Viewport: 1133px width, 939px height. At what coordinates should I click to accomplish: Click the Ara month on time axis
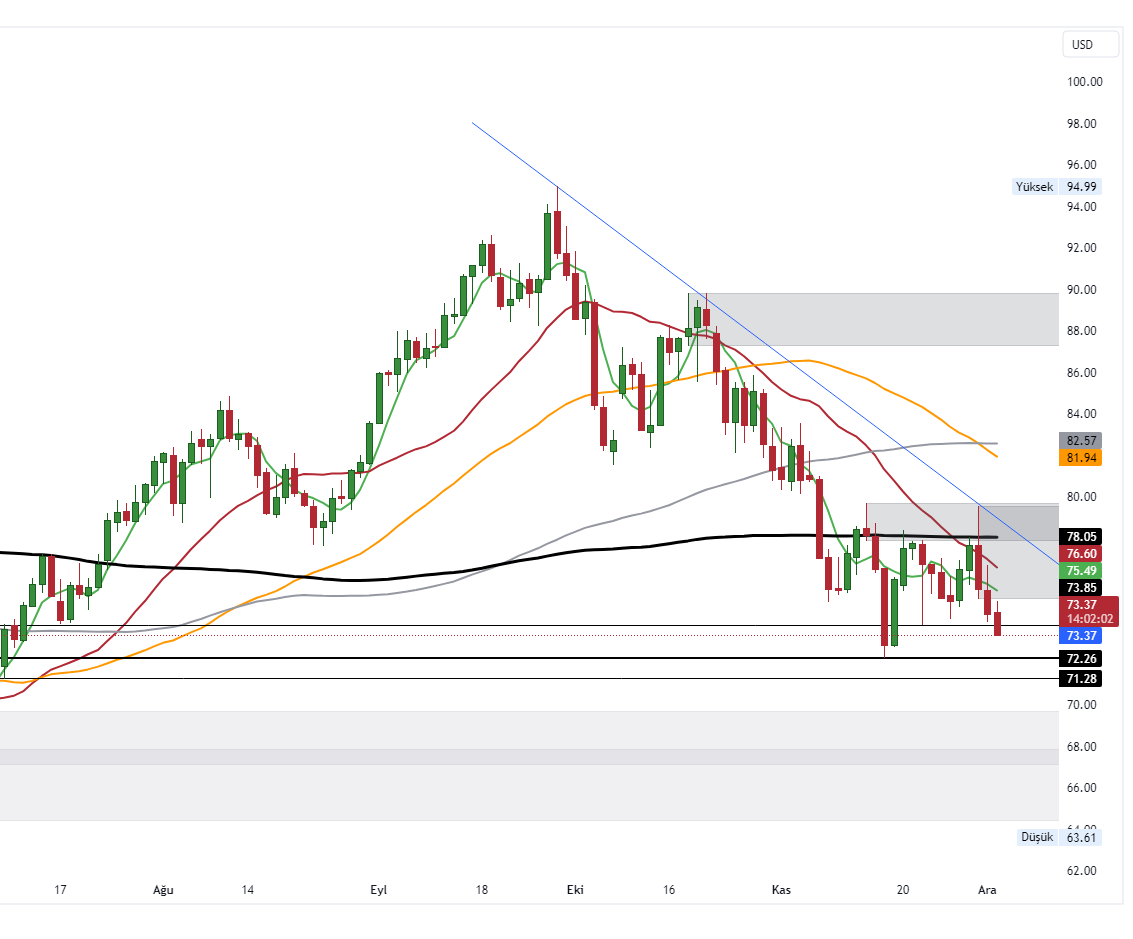coord(987,890)
